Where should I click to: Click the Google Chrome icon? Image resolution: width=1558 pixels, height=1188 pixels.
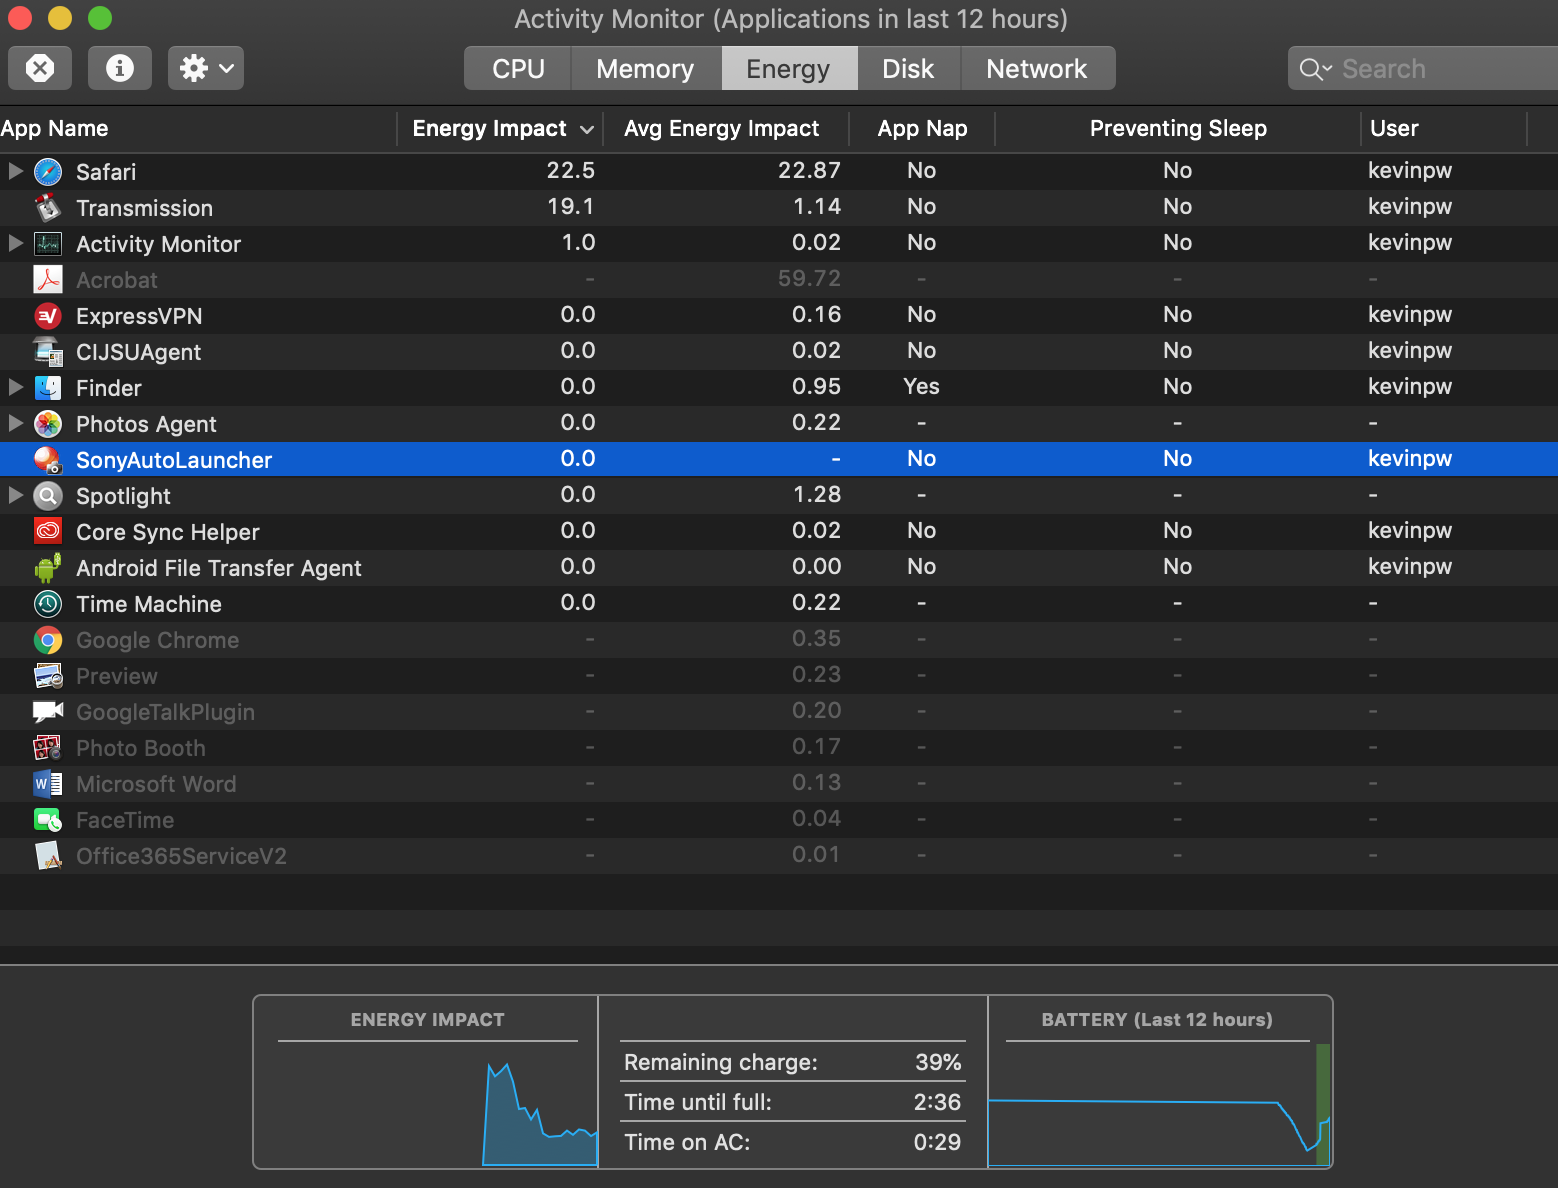coord(48,640)
